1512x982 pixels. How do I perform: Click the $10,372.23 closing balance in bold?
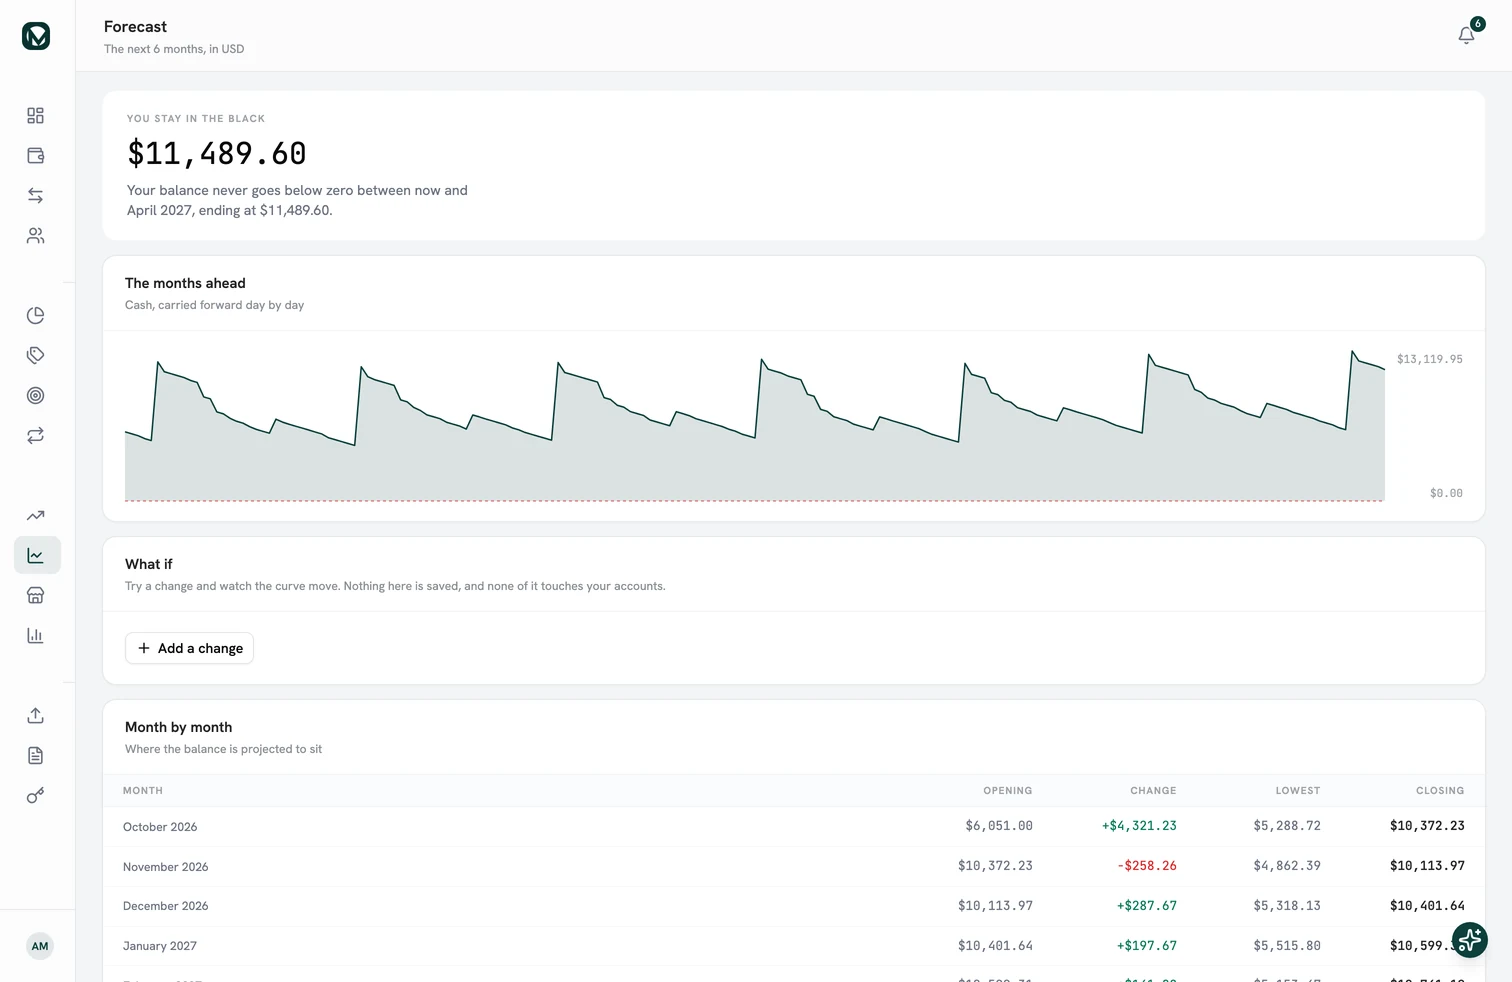coord(1427,826)
